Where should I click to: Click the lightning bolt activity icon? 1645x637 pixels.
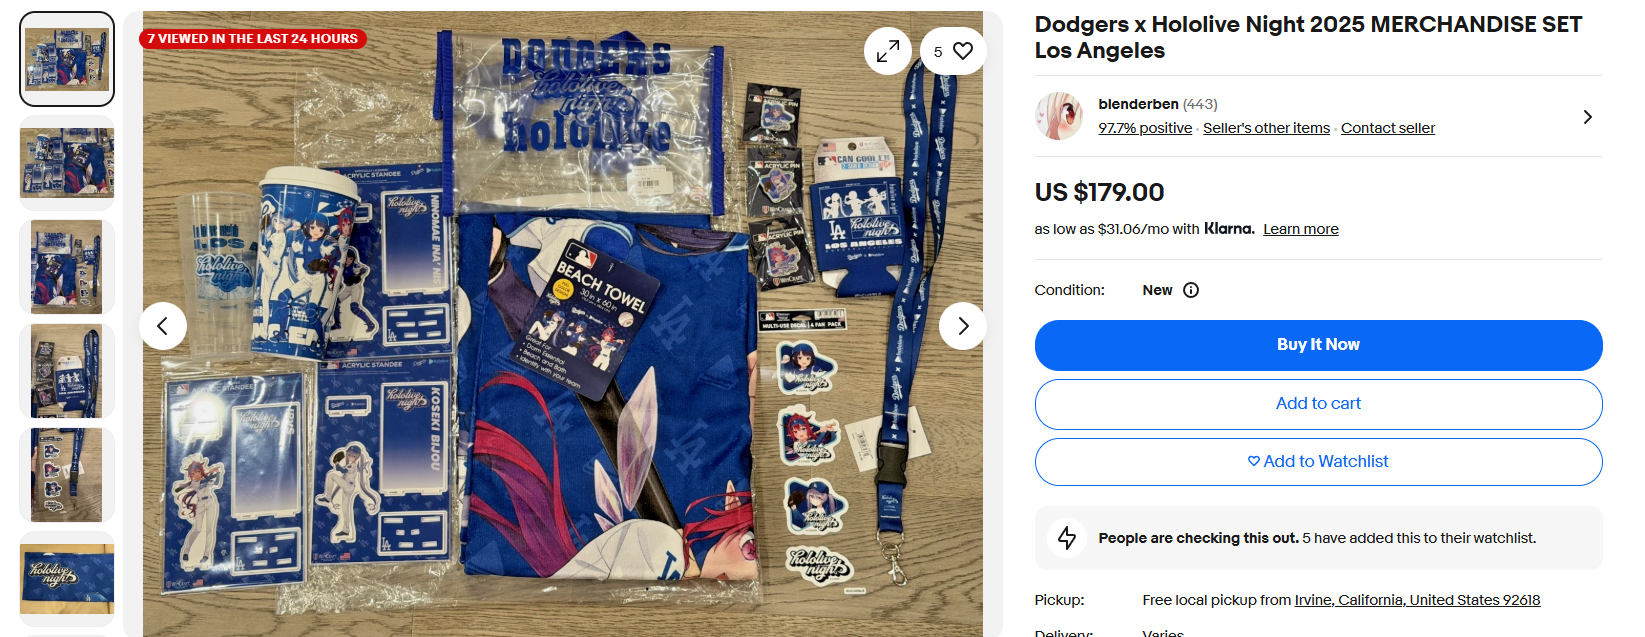(x=1067, y=538)
